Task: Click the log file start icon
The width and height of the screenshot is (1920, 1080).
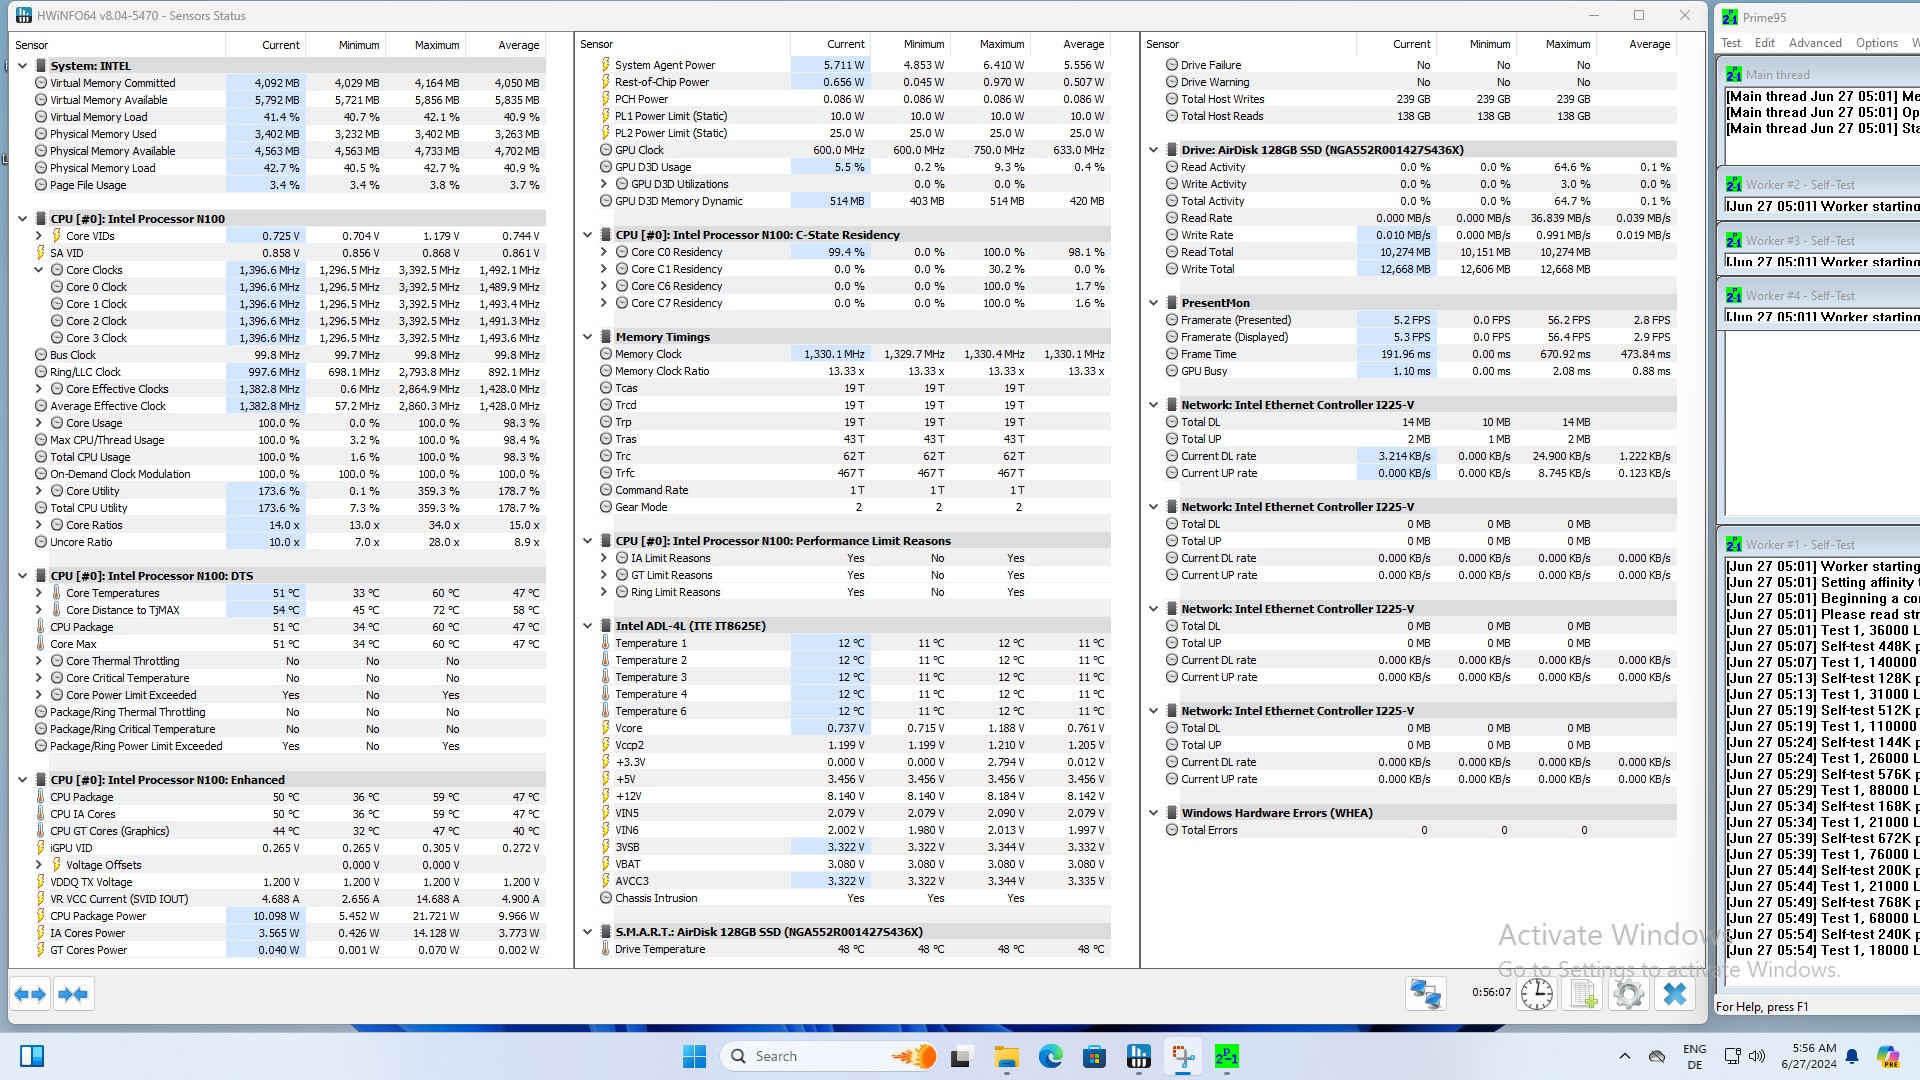Action: [x=1583, y=993]
